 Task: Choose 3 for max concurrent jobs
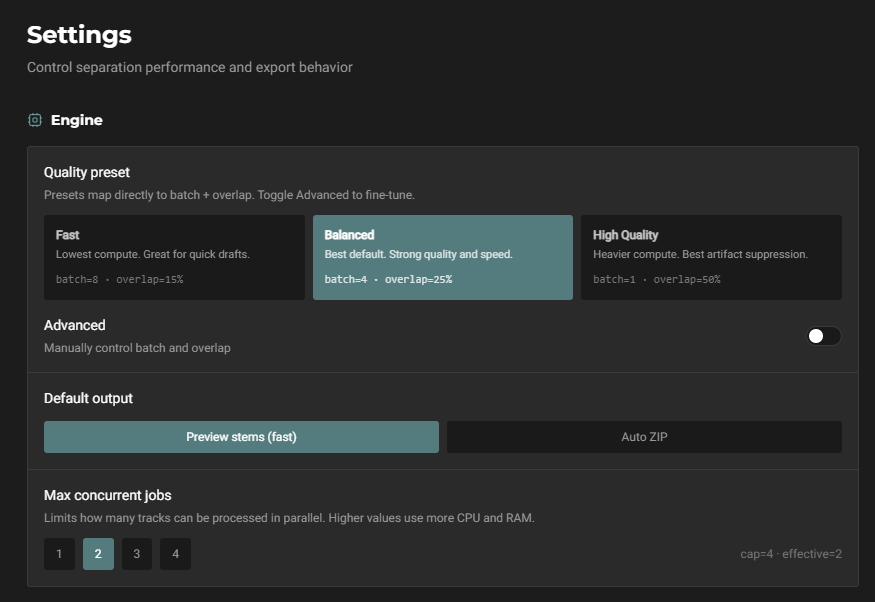[137, 554]
